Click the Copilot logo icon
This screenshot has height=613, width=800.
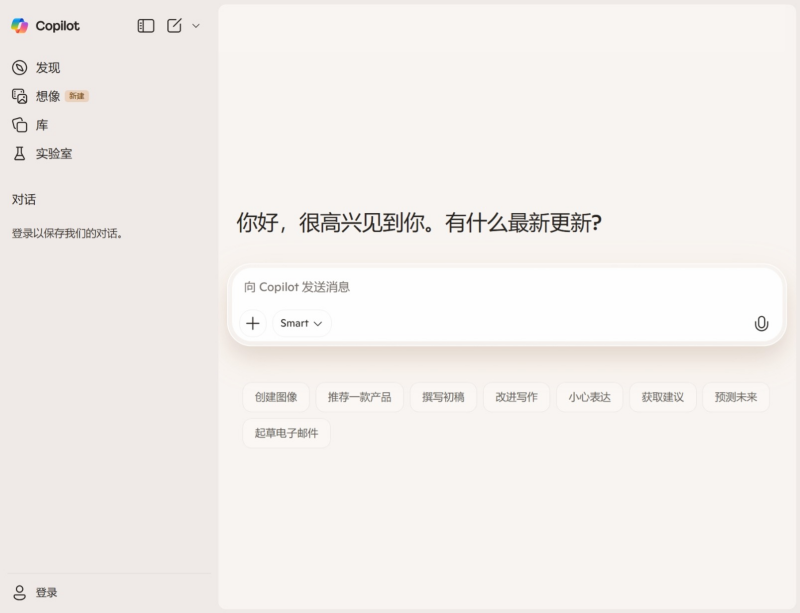[x=20, y=26]
